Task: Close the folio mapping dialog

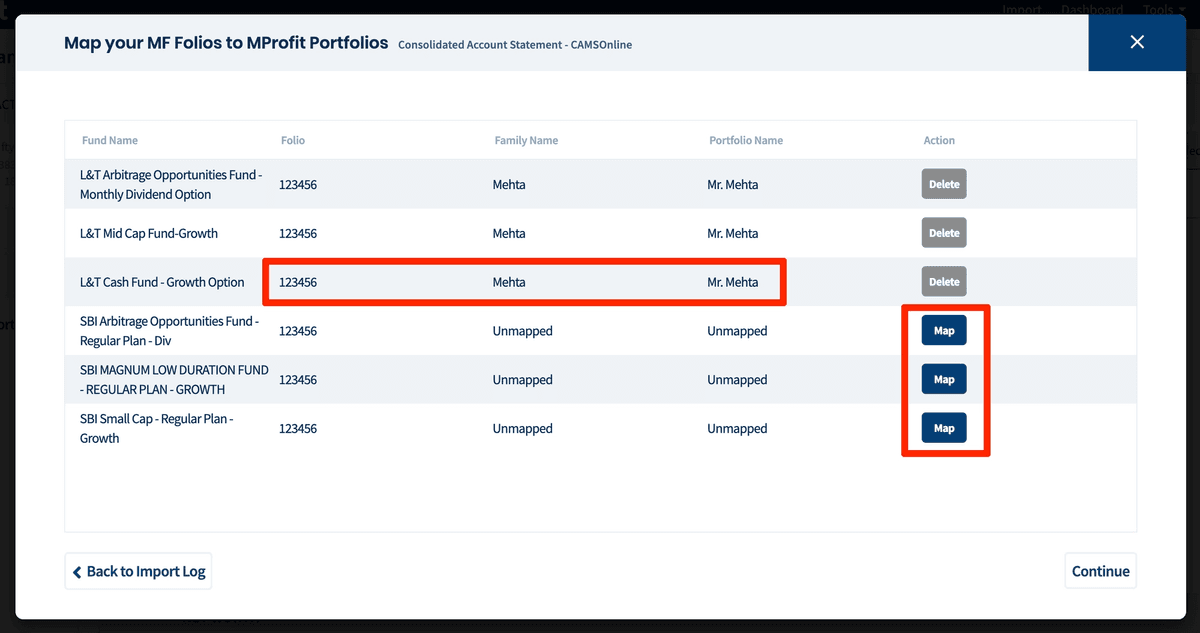Action: pyautogui.click(x=1136, y=42)
